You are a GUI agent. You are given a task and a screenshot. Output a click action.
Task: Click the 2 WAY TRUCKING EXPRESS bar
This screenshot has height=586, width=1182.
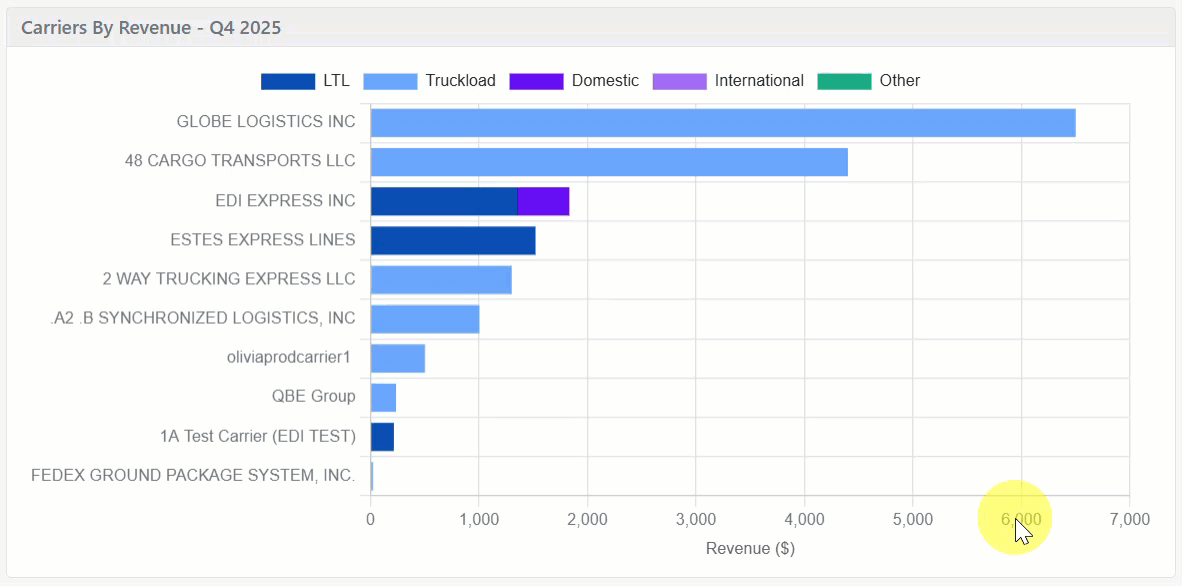coord(440,280)
